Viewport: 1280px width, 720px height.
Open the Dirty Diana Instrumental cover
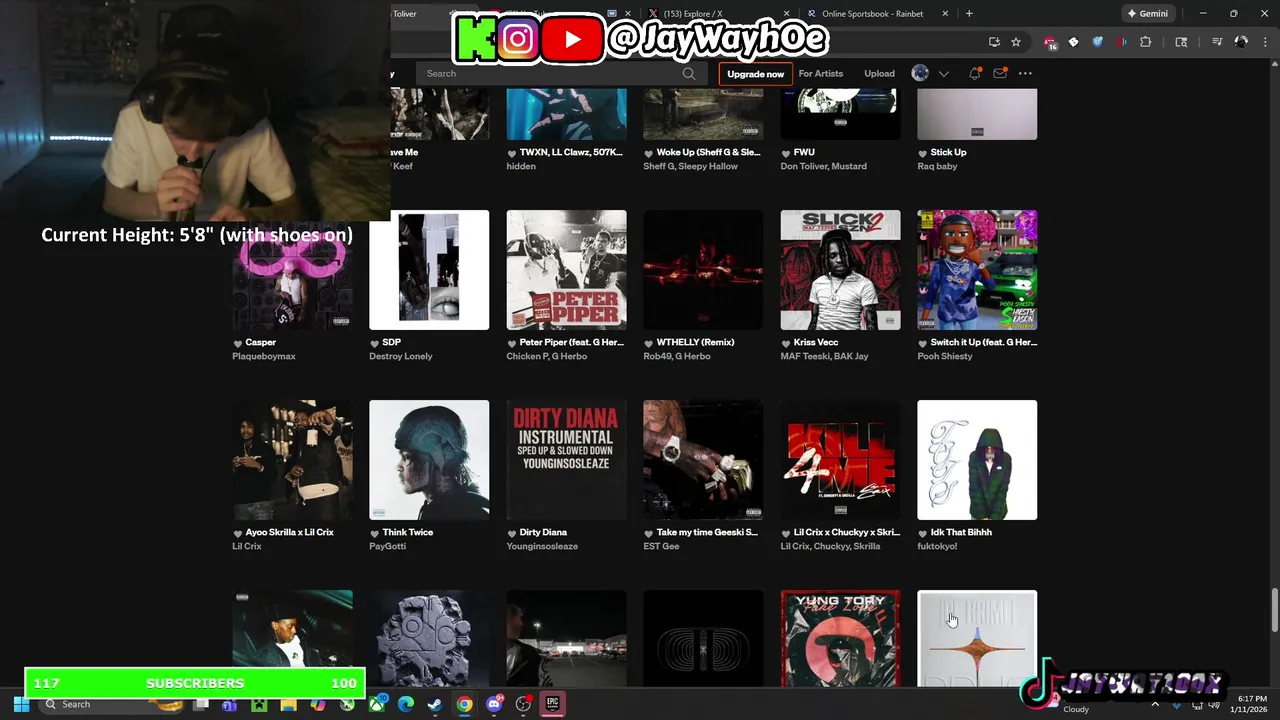coord(566,460)
